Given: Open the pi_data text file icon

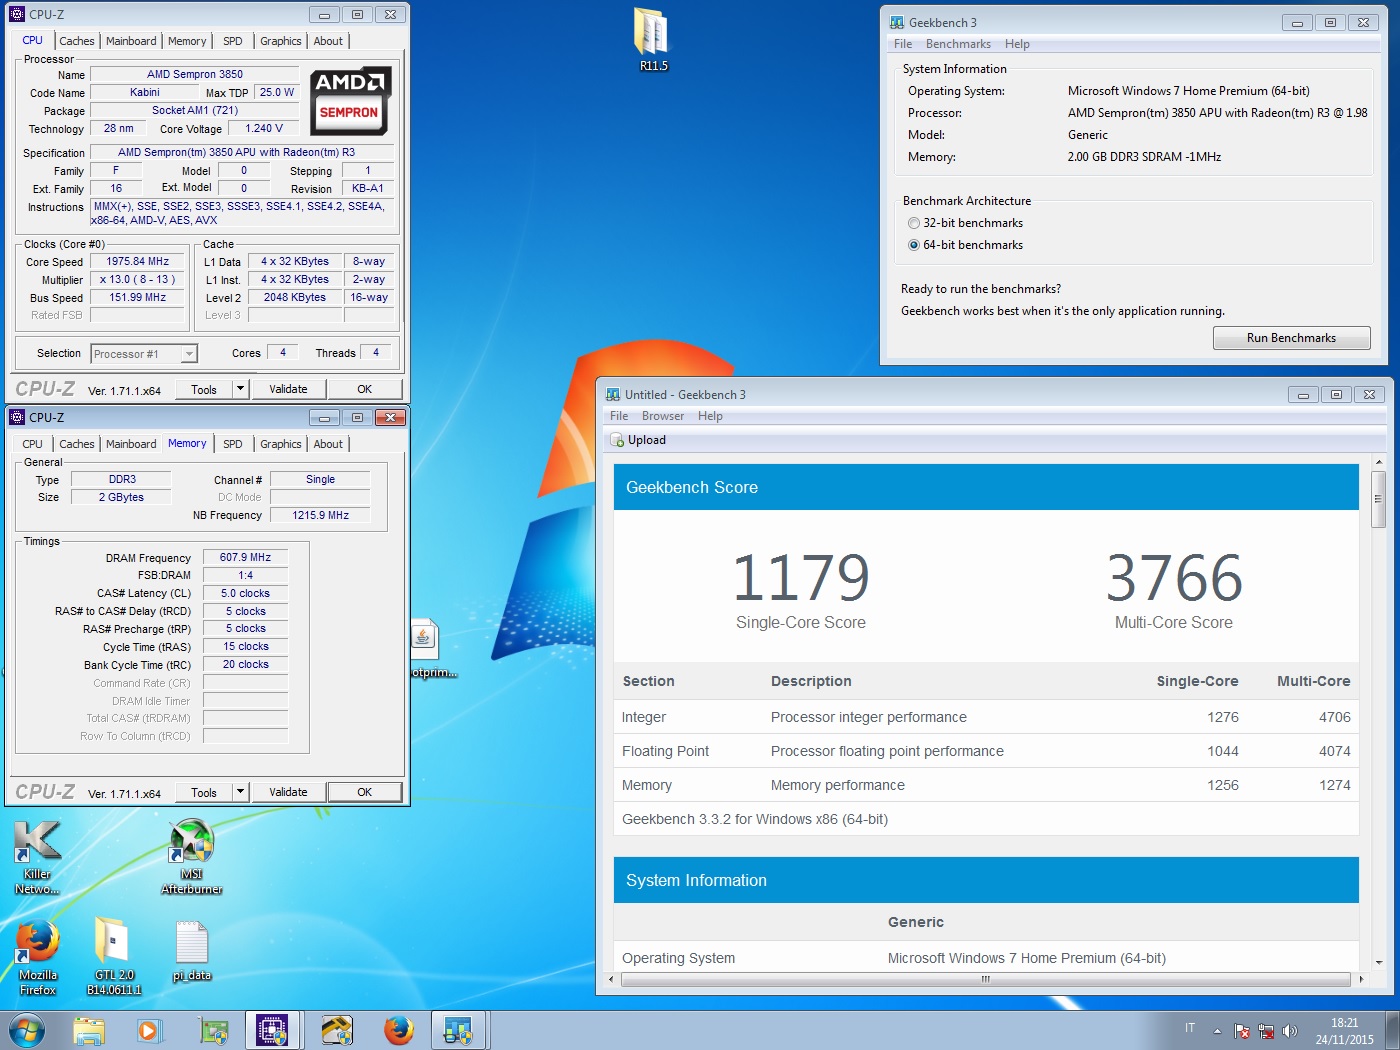Looking at the screenshot, I should [x=191, y=951].
